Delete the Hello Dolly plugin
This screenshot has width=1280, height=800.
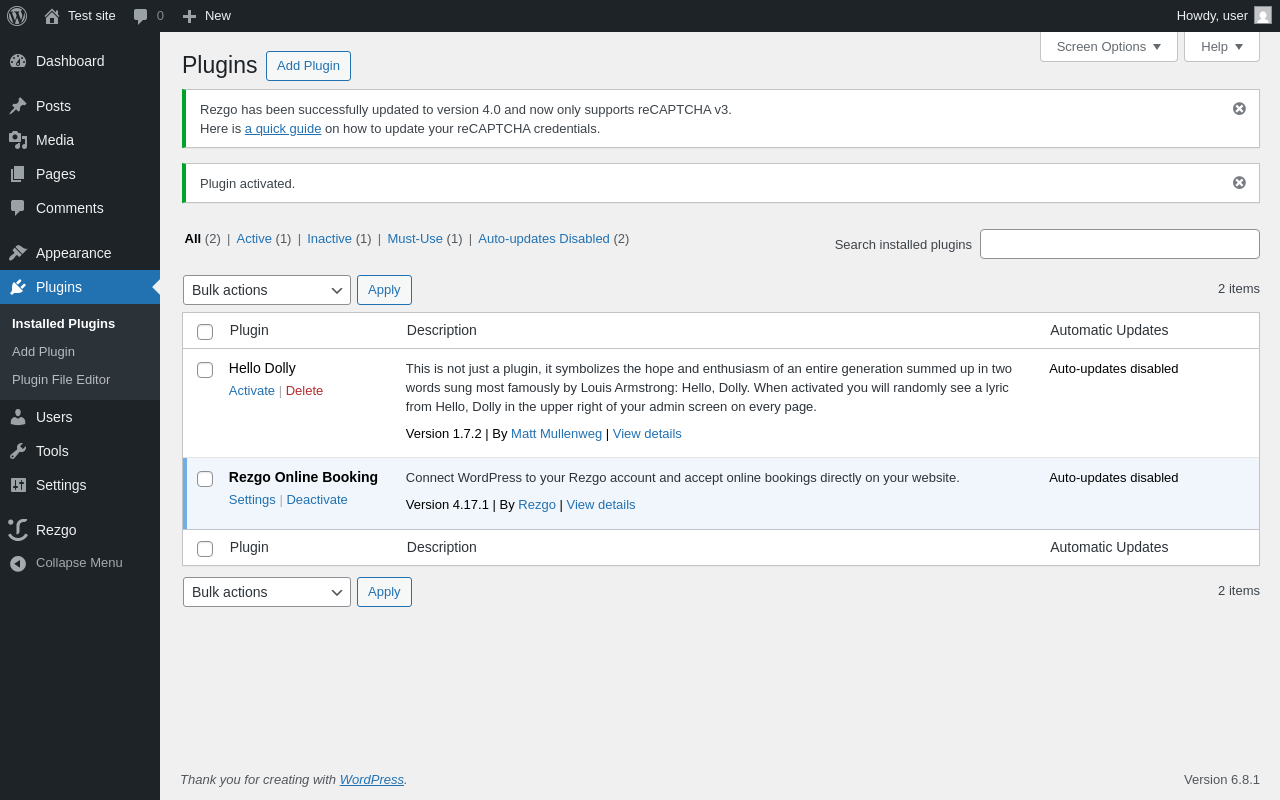pos(304,390)
